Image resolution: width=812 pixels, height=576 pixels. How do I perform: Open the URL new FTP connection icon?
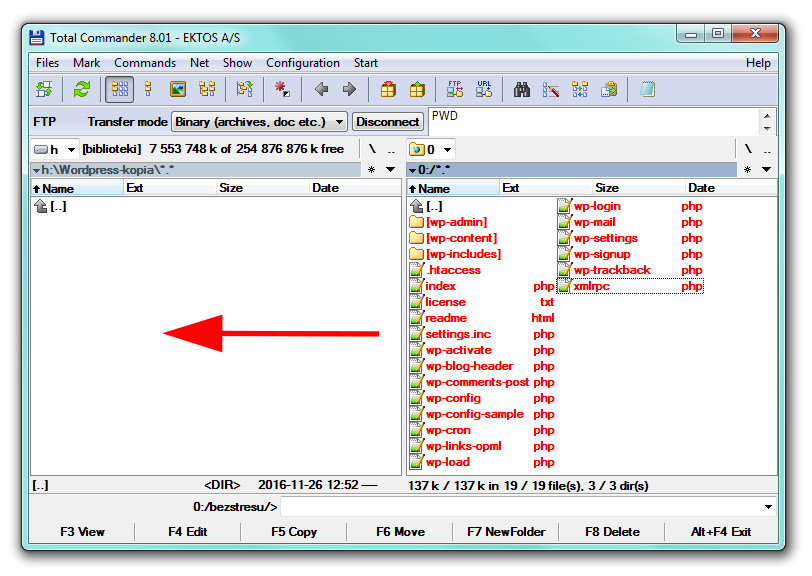point(484,90)
